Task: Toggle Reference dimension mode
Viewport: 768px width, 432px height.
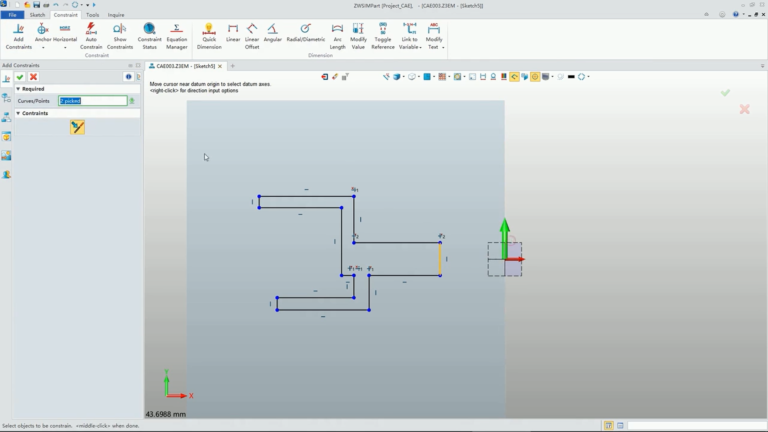Action: pyautogui.click(x=383, y=36)
